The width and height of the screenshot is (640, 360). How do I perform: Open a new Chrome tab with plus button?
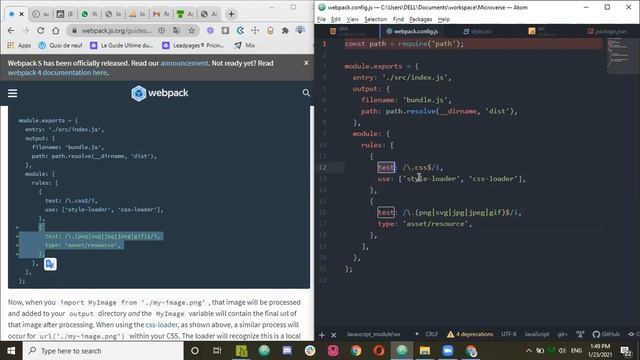231,14
